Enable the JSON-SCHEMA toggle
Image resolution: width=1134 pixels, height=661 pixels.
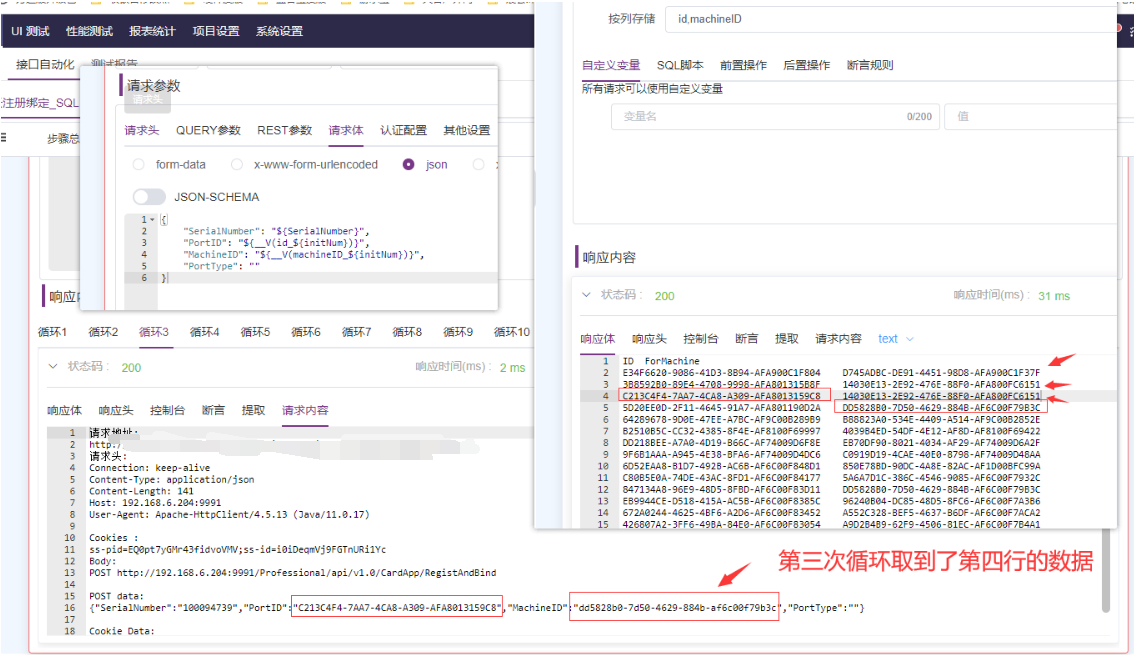click(x=147, y=196)
